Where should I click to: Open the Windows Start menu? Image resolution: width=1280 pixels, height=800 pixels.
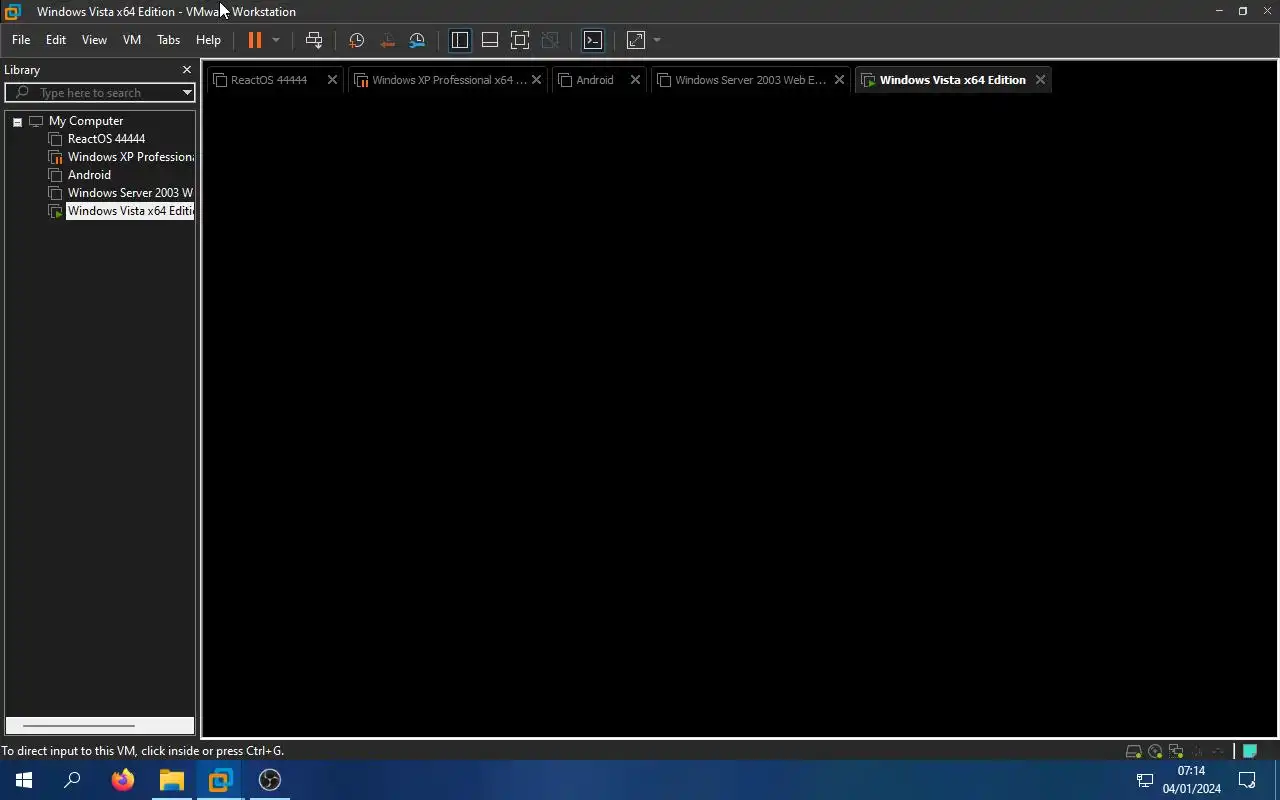(24, 780)
